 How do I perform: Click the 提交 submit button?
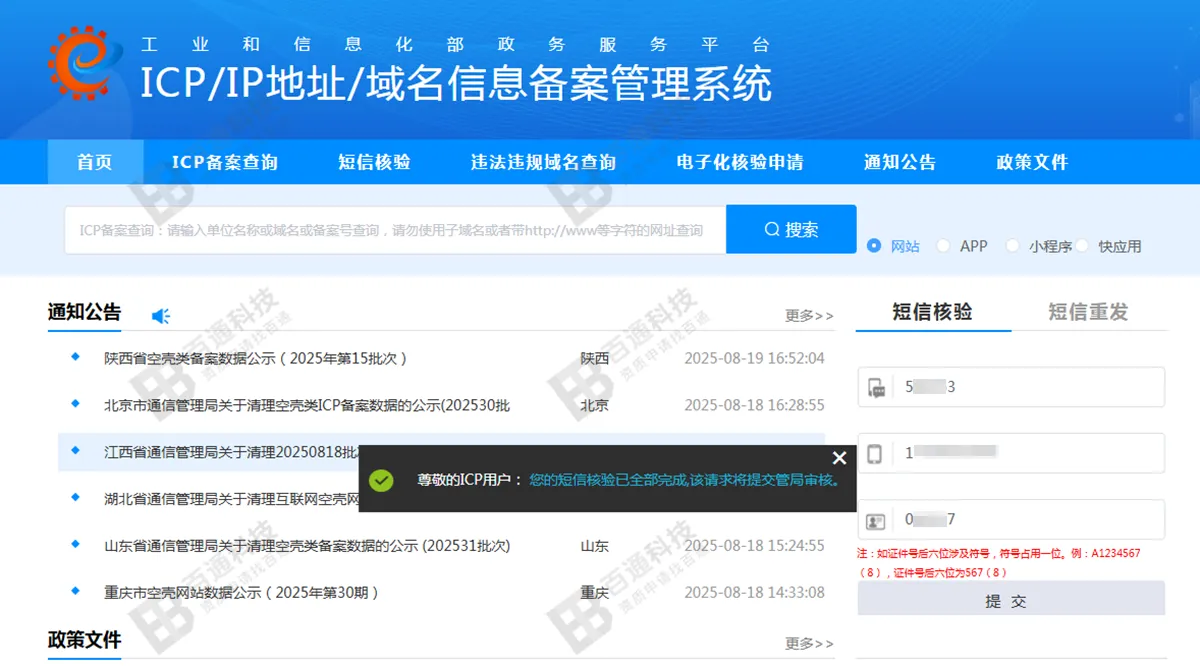coord(1011,600)
